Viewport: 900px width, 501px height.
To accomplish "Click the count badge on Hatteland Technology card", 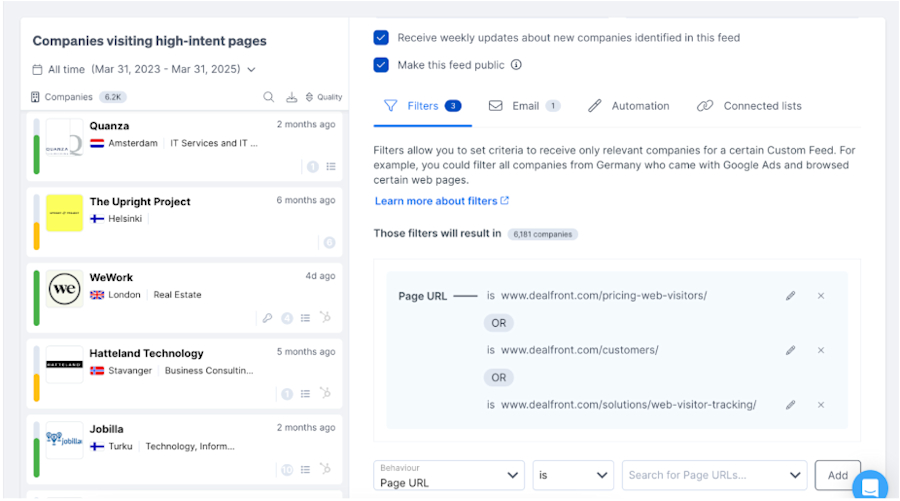I will (x=287, y=394).
